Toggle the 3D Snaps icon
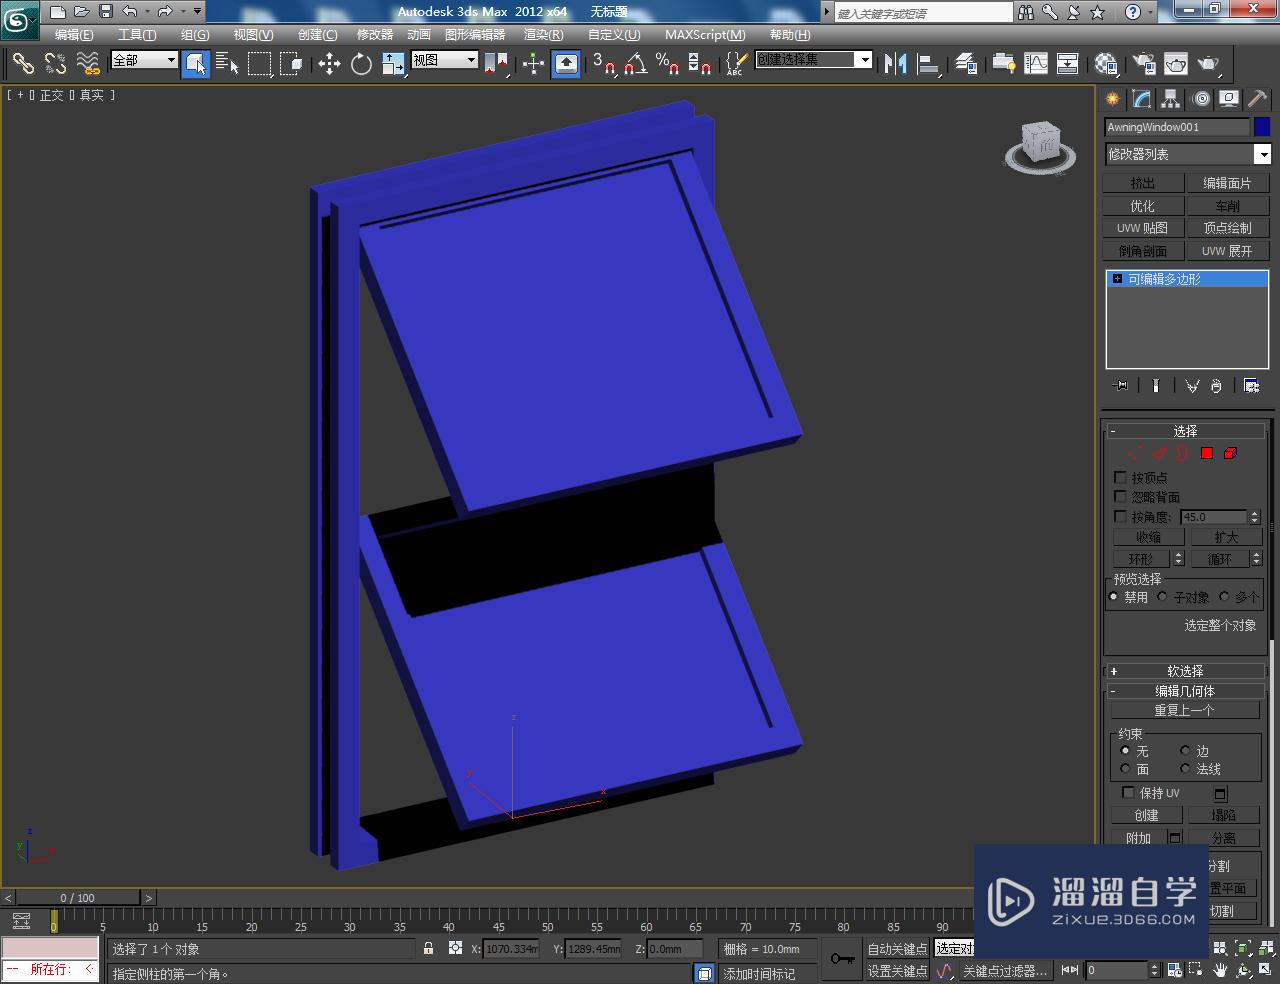The image size is (1280, 984). click(603, 64)
